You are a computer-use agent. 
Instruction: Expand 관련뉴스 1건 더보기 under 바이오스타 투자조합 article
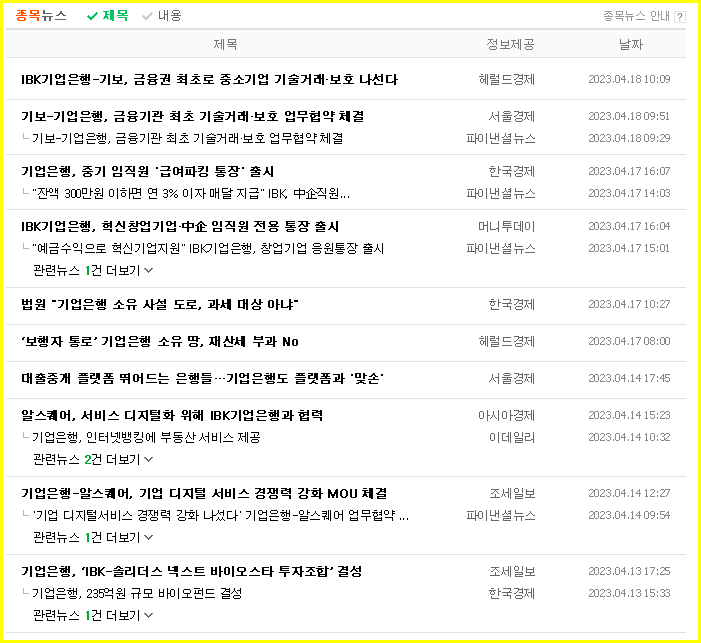pos(93,615)
